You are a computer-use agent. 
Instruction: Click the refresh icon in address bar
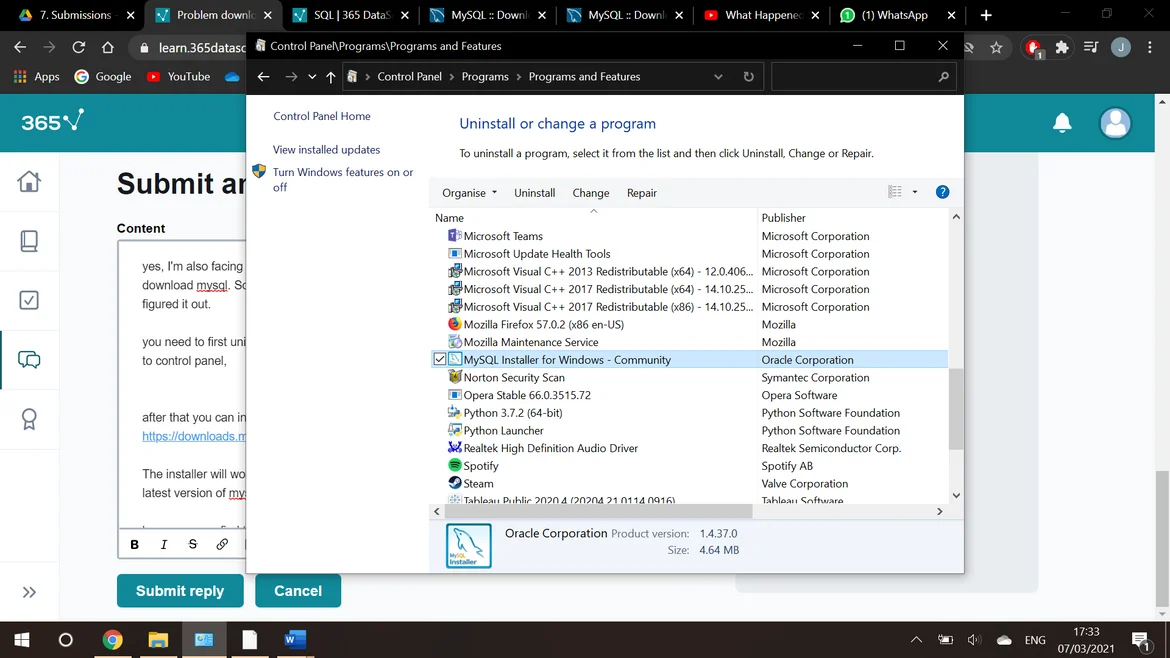click(748, 77)
